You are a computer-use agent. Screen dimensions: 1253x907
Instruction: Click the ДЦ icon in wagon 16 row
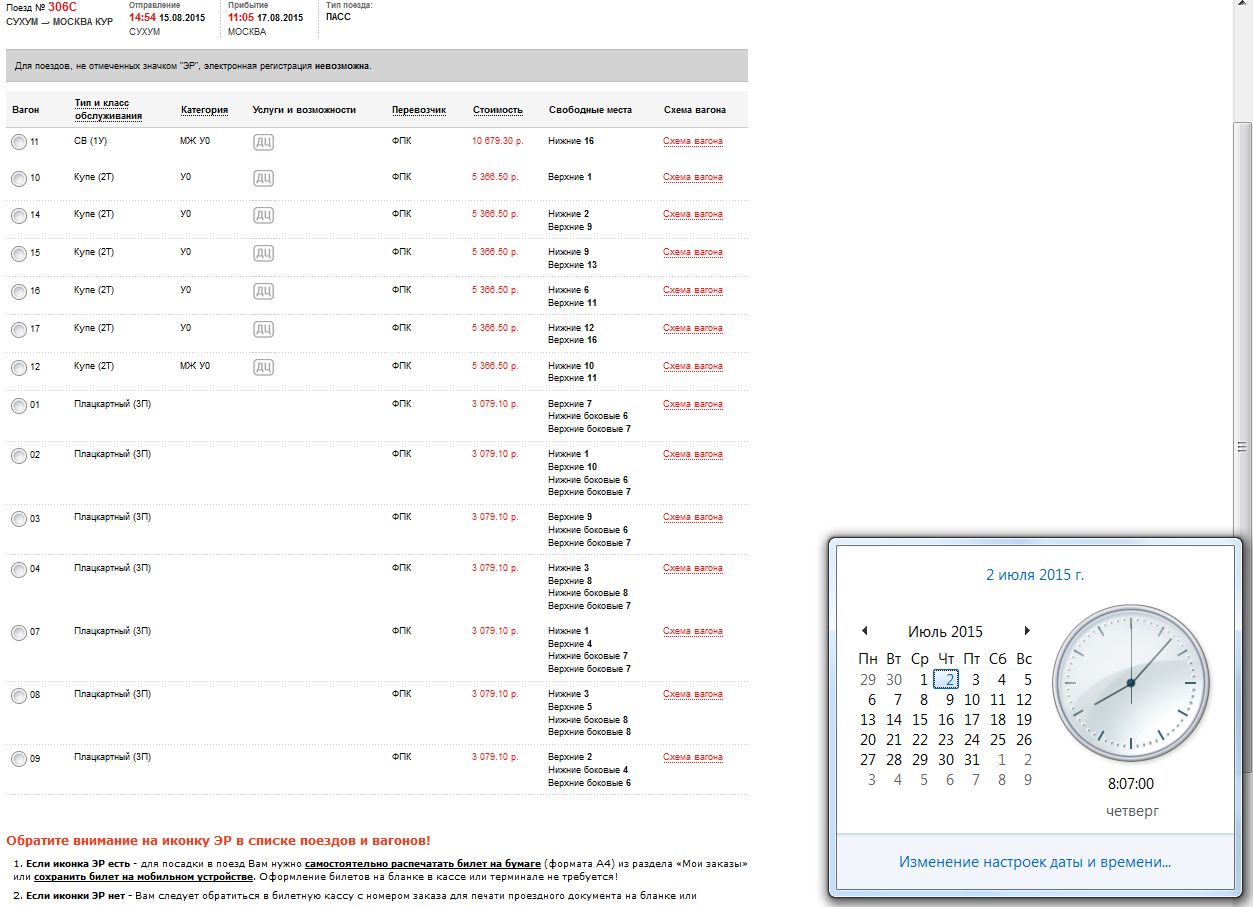tap(264, 291)
